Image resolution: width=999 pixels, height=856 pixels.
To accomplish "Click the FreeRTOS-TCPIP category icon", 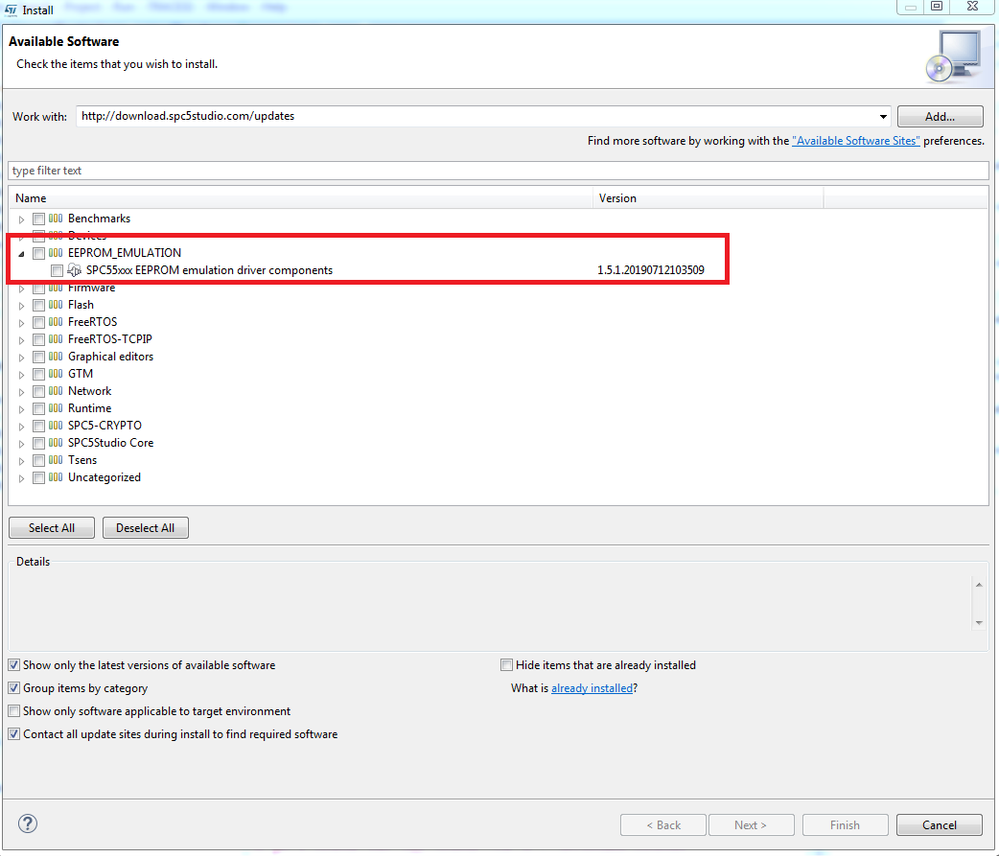I will tap(55, 339).
